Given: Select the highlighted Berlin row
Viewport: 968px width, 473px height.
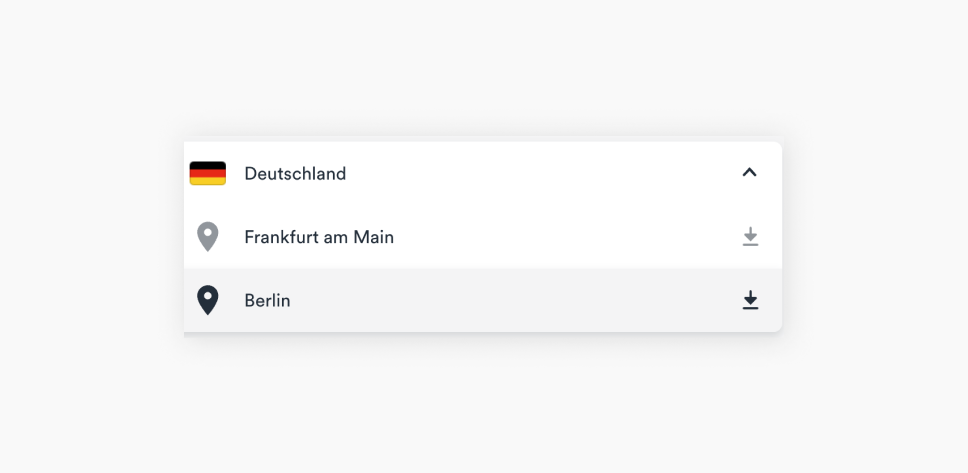Looking at the screenshot, I should click(x=483, y=300).
